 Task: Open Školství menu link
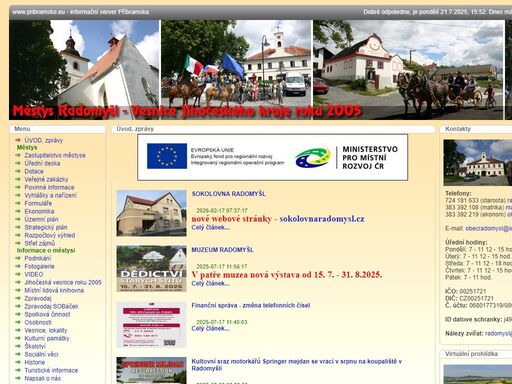click(x=35, y=346)
